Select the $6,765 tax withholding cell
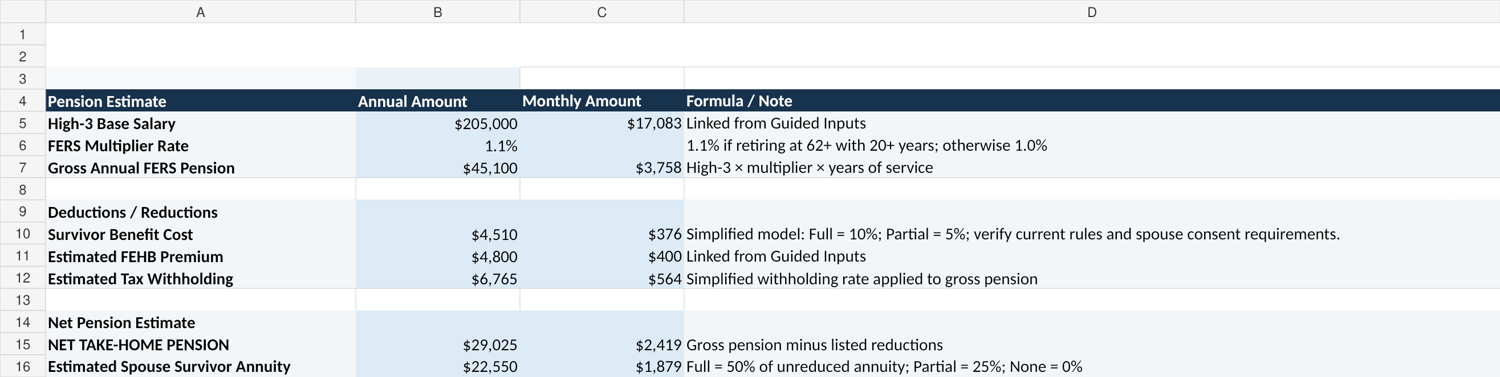The height and width of the screenshot is (377, 1500). (x=438, y=278)
